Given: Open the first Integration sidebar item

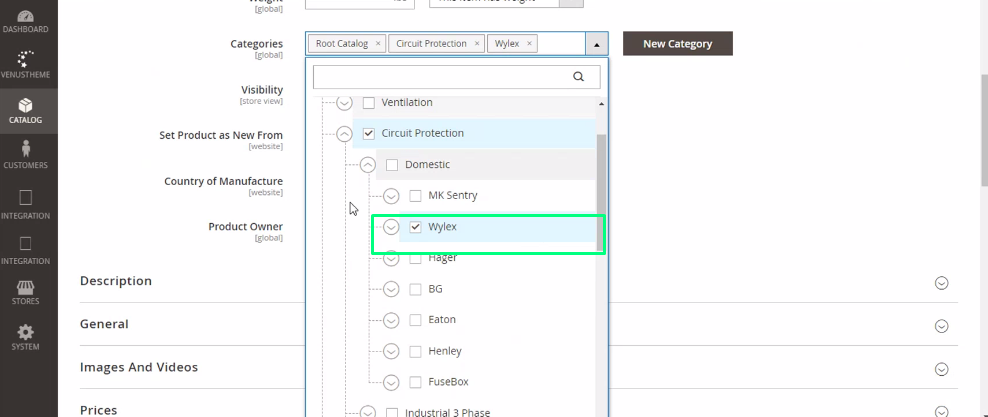Looking at the screenshot, I should pos(25,203).
